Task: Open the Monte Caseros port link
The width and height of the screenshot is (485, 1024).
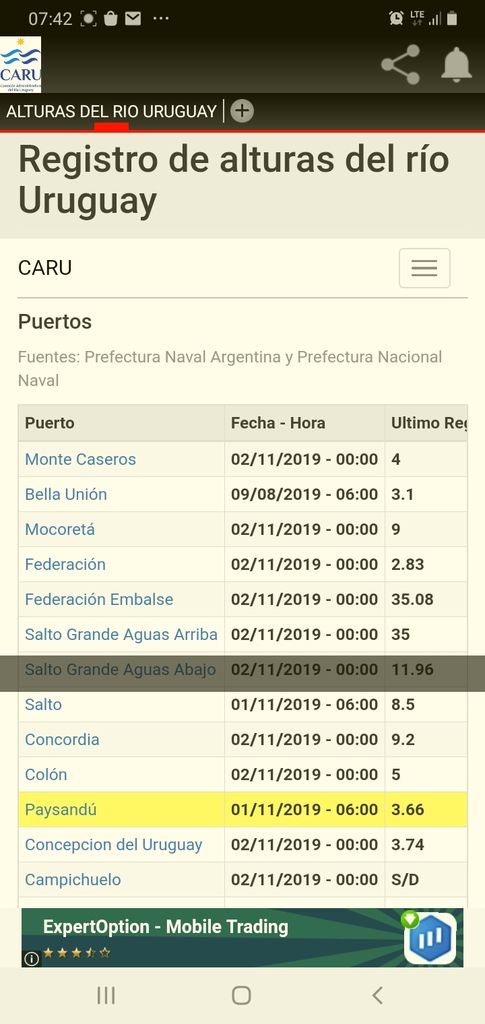Action: point(80,459)
